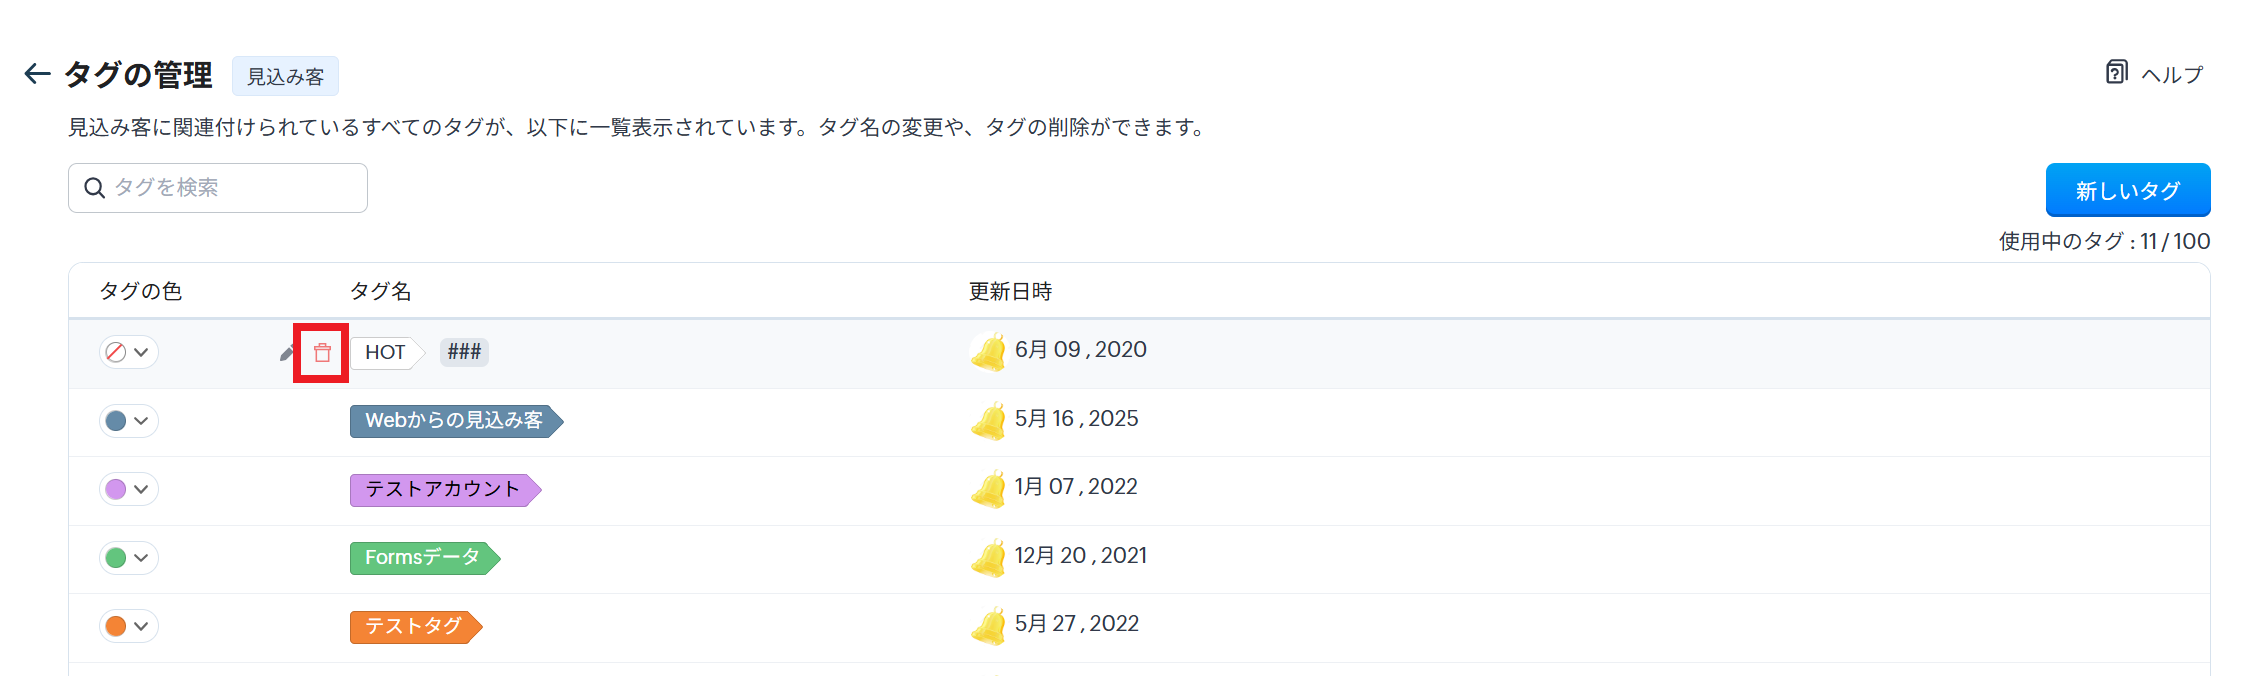Click the 更新日時 column header
Screen dimensions: 2256x676
tap(1010, 291)
